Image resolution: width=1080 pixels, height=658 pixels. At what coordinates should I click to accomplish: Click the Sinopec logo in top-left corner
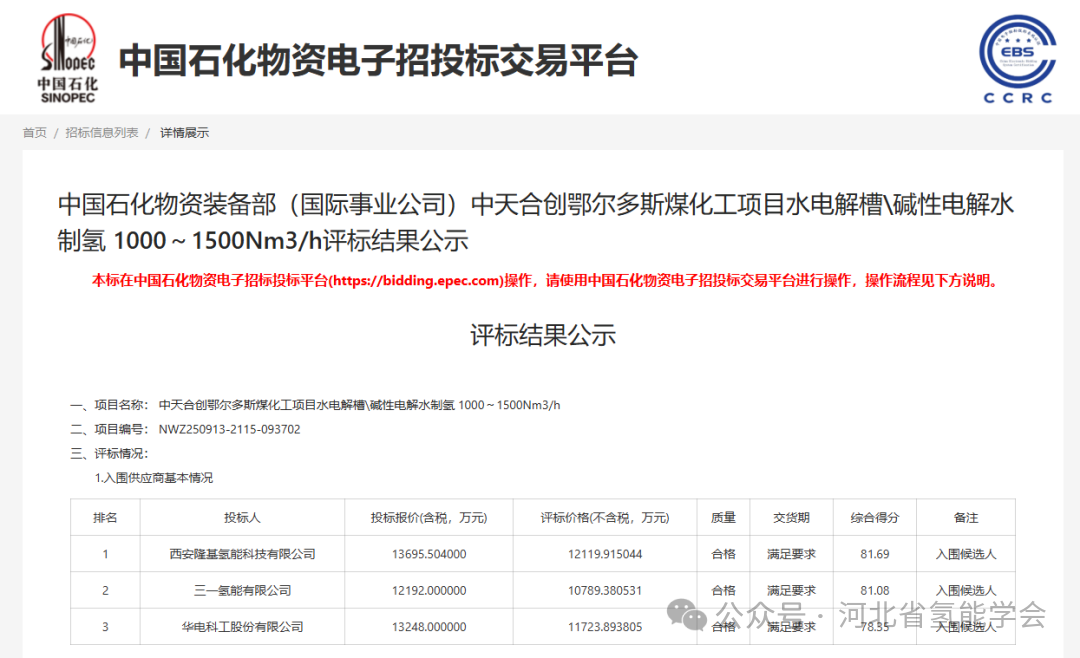pos(67,57)
